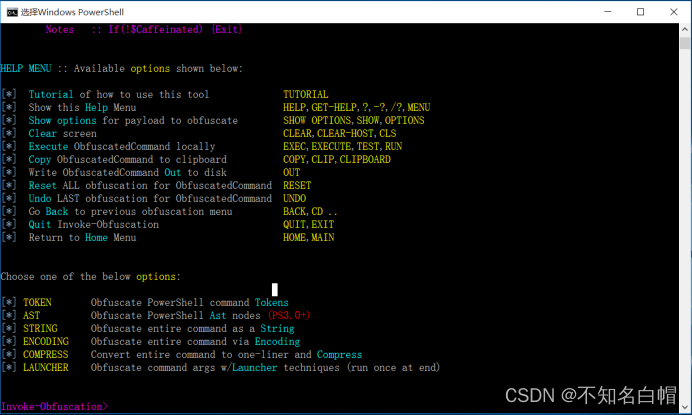Click 'CLEAR, CLEAR-HOST, CLS' text

(x=339, y=133)
